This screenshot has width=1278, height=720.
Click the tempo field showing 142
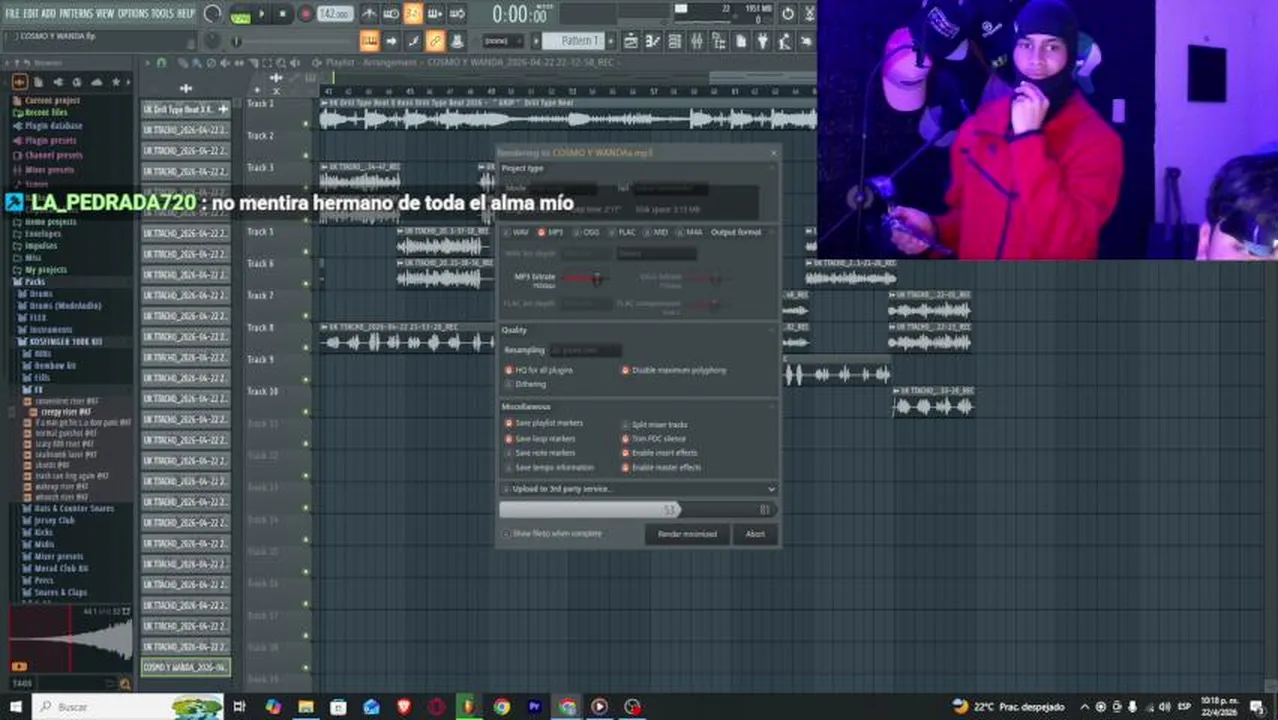click(334, 14)
